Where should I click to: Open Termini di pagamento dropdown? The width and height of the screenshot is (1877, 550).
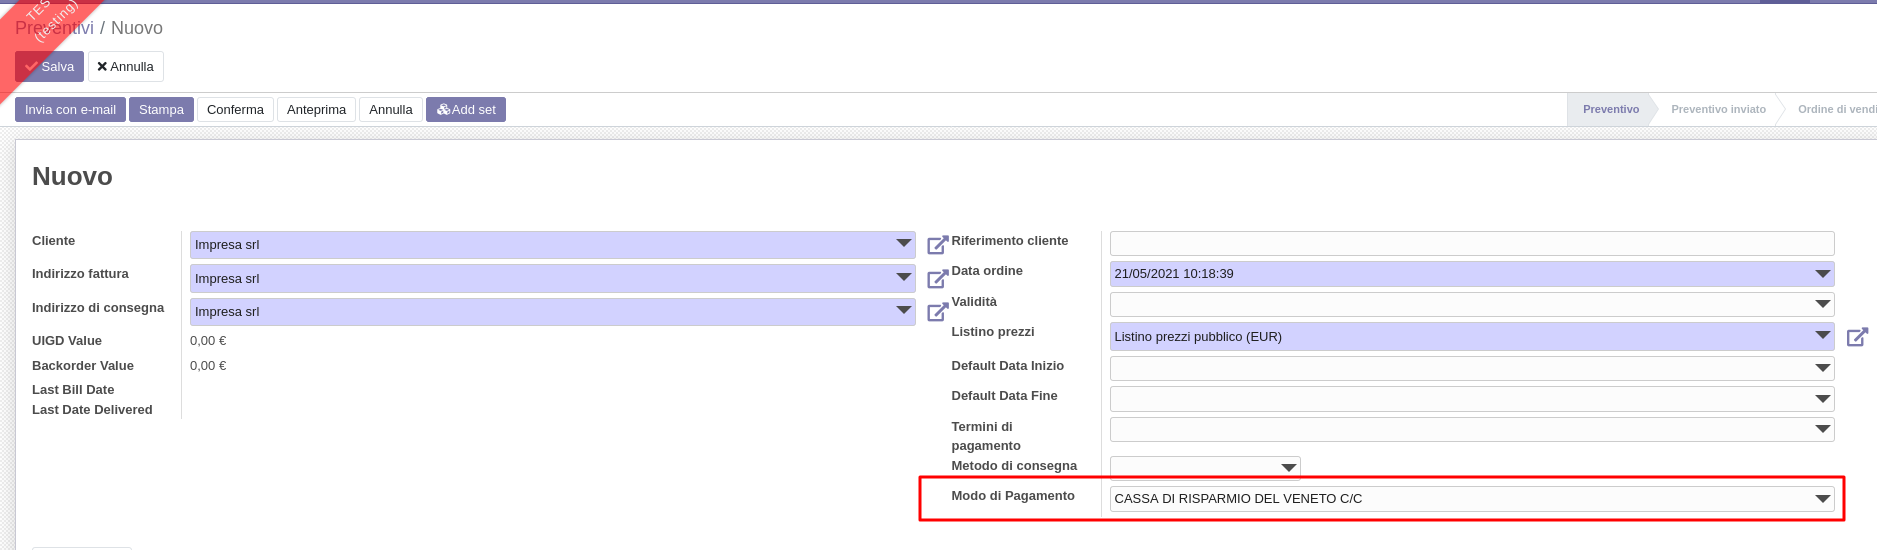1822,430
